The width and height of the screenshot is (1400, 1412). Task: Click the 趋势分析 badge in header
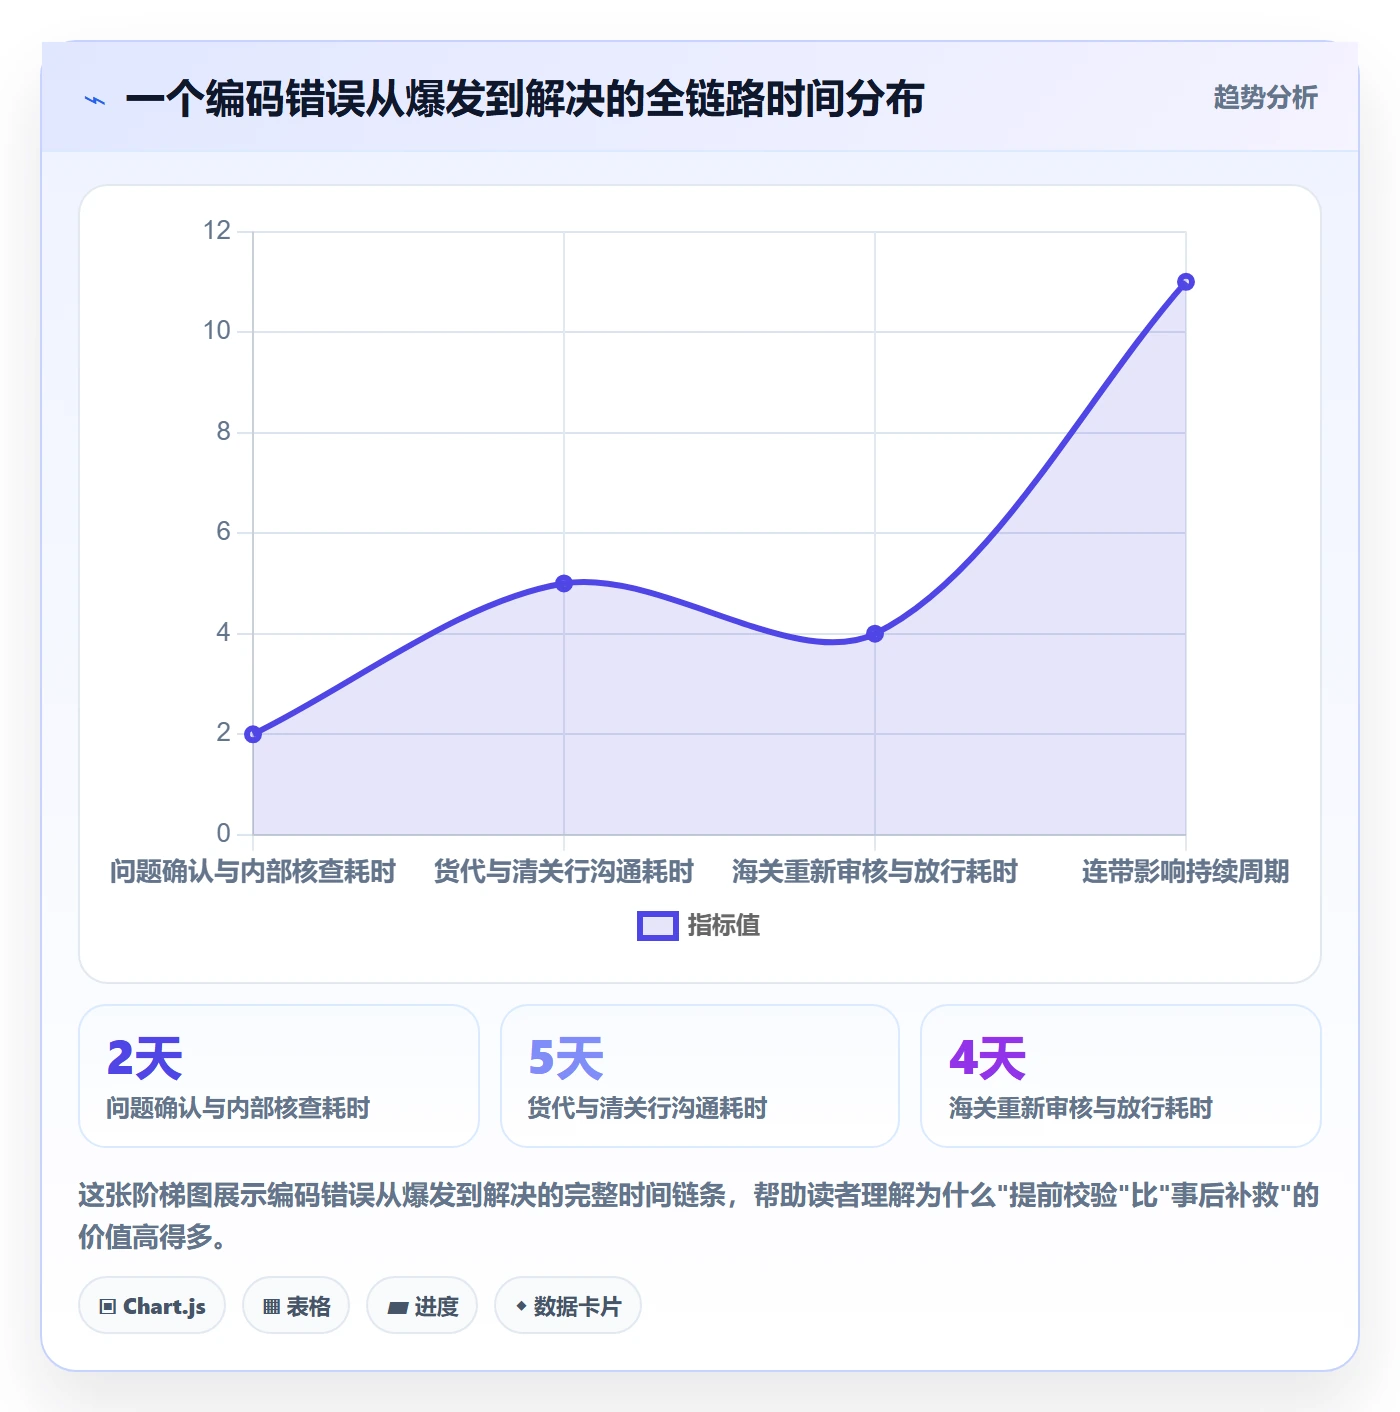tap(1265, 97)
